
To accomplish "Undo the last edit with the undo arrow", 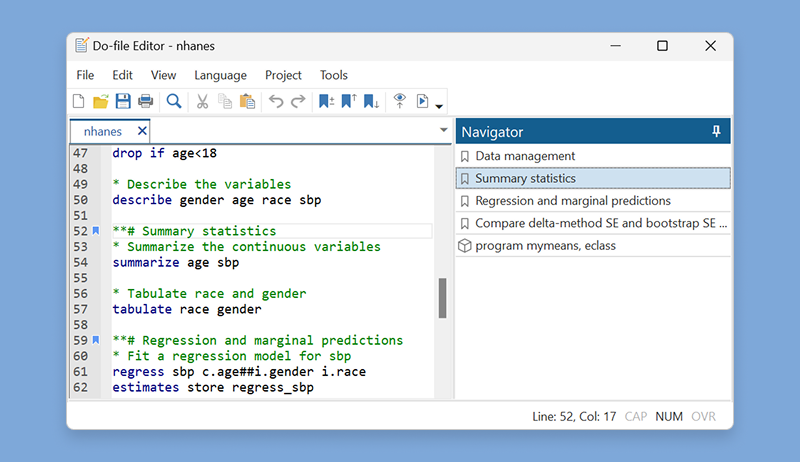I will pos(276,101).
